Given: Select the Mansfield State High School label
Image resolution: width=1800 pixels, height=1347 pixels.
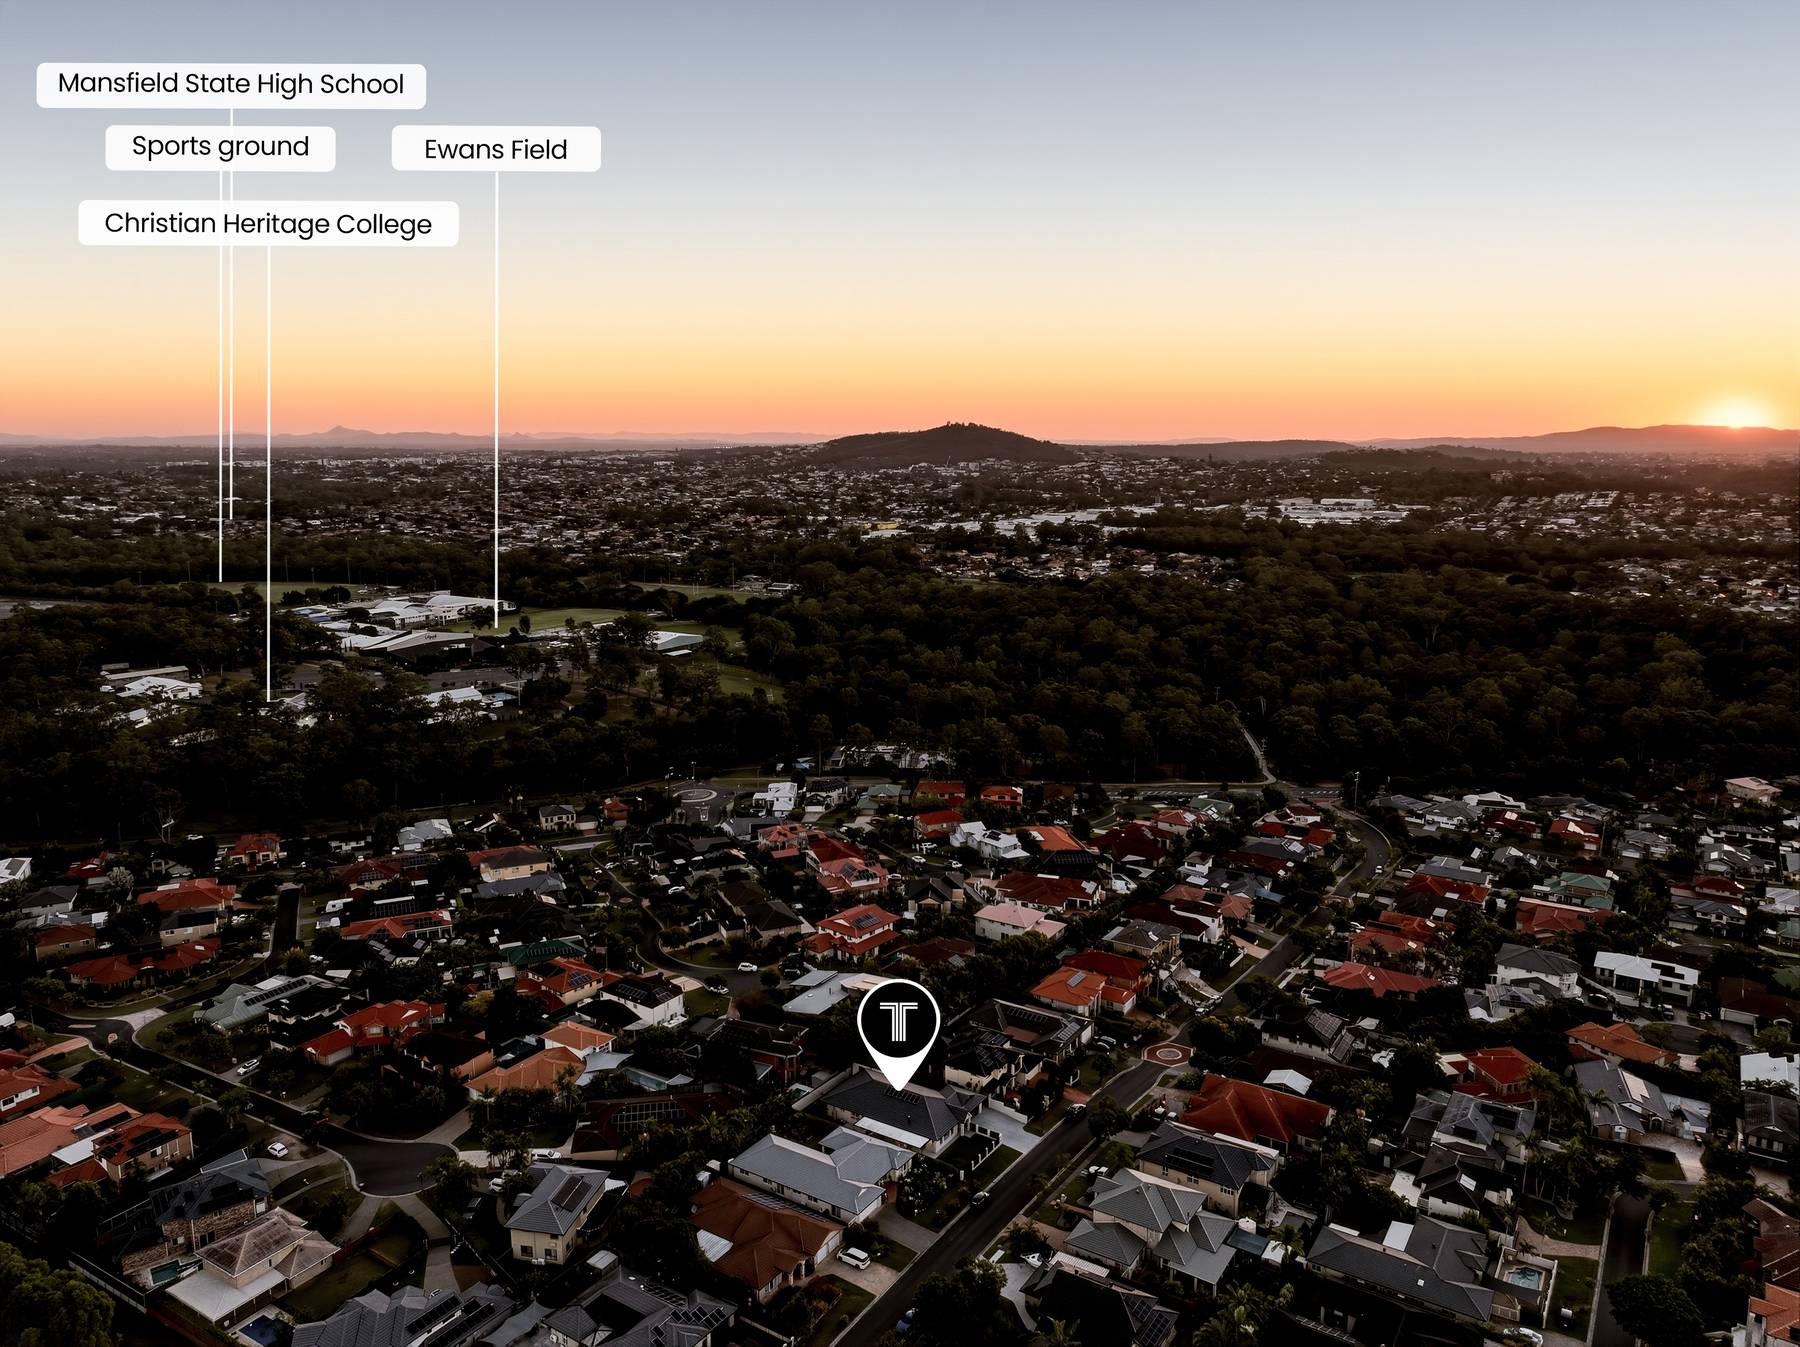Looking at the screenshot, I should coord(231,85).
